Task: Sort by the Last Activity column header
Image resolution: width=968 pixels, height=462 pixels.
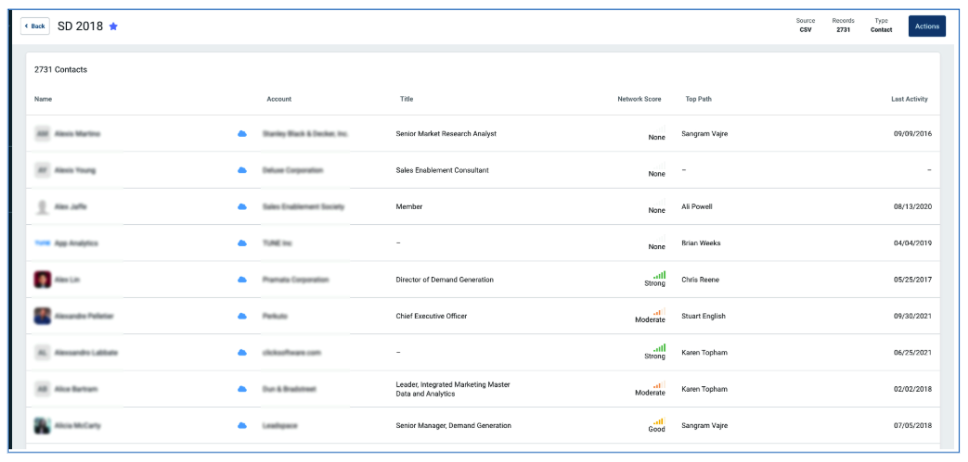Action: pyautogui.click(x=909, y=99)
